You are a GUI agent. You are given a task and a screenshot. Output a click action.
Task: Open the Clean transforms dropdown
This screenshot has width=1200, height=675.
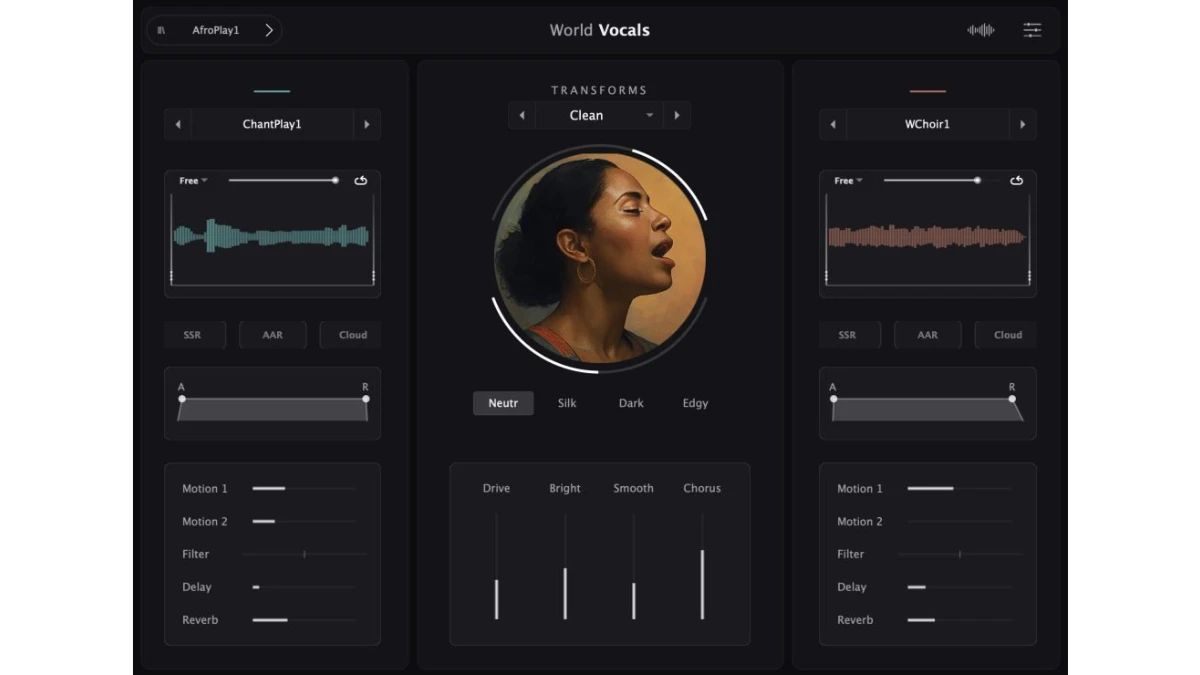click(x=598, y=116)
